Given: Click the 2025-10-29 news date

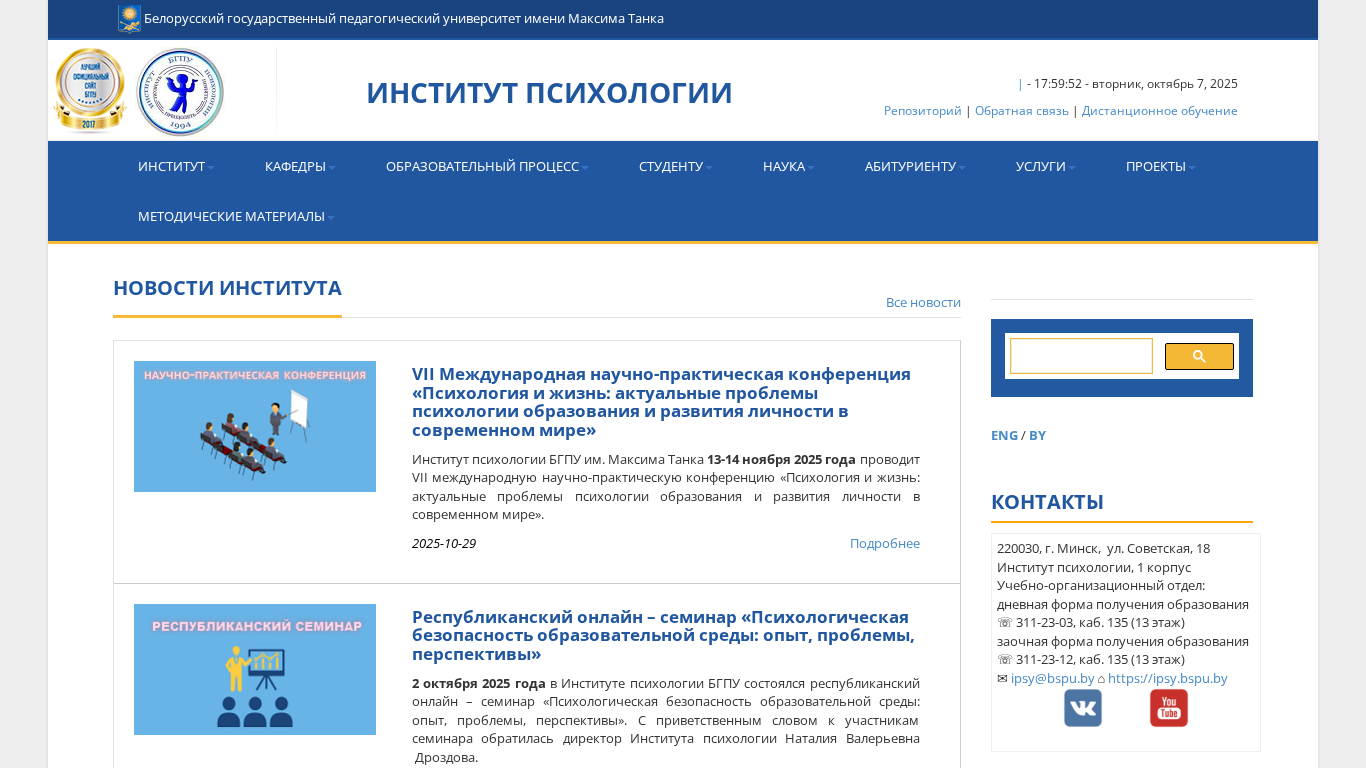Looking at the screenshot, I should coord(444,543).
